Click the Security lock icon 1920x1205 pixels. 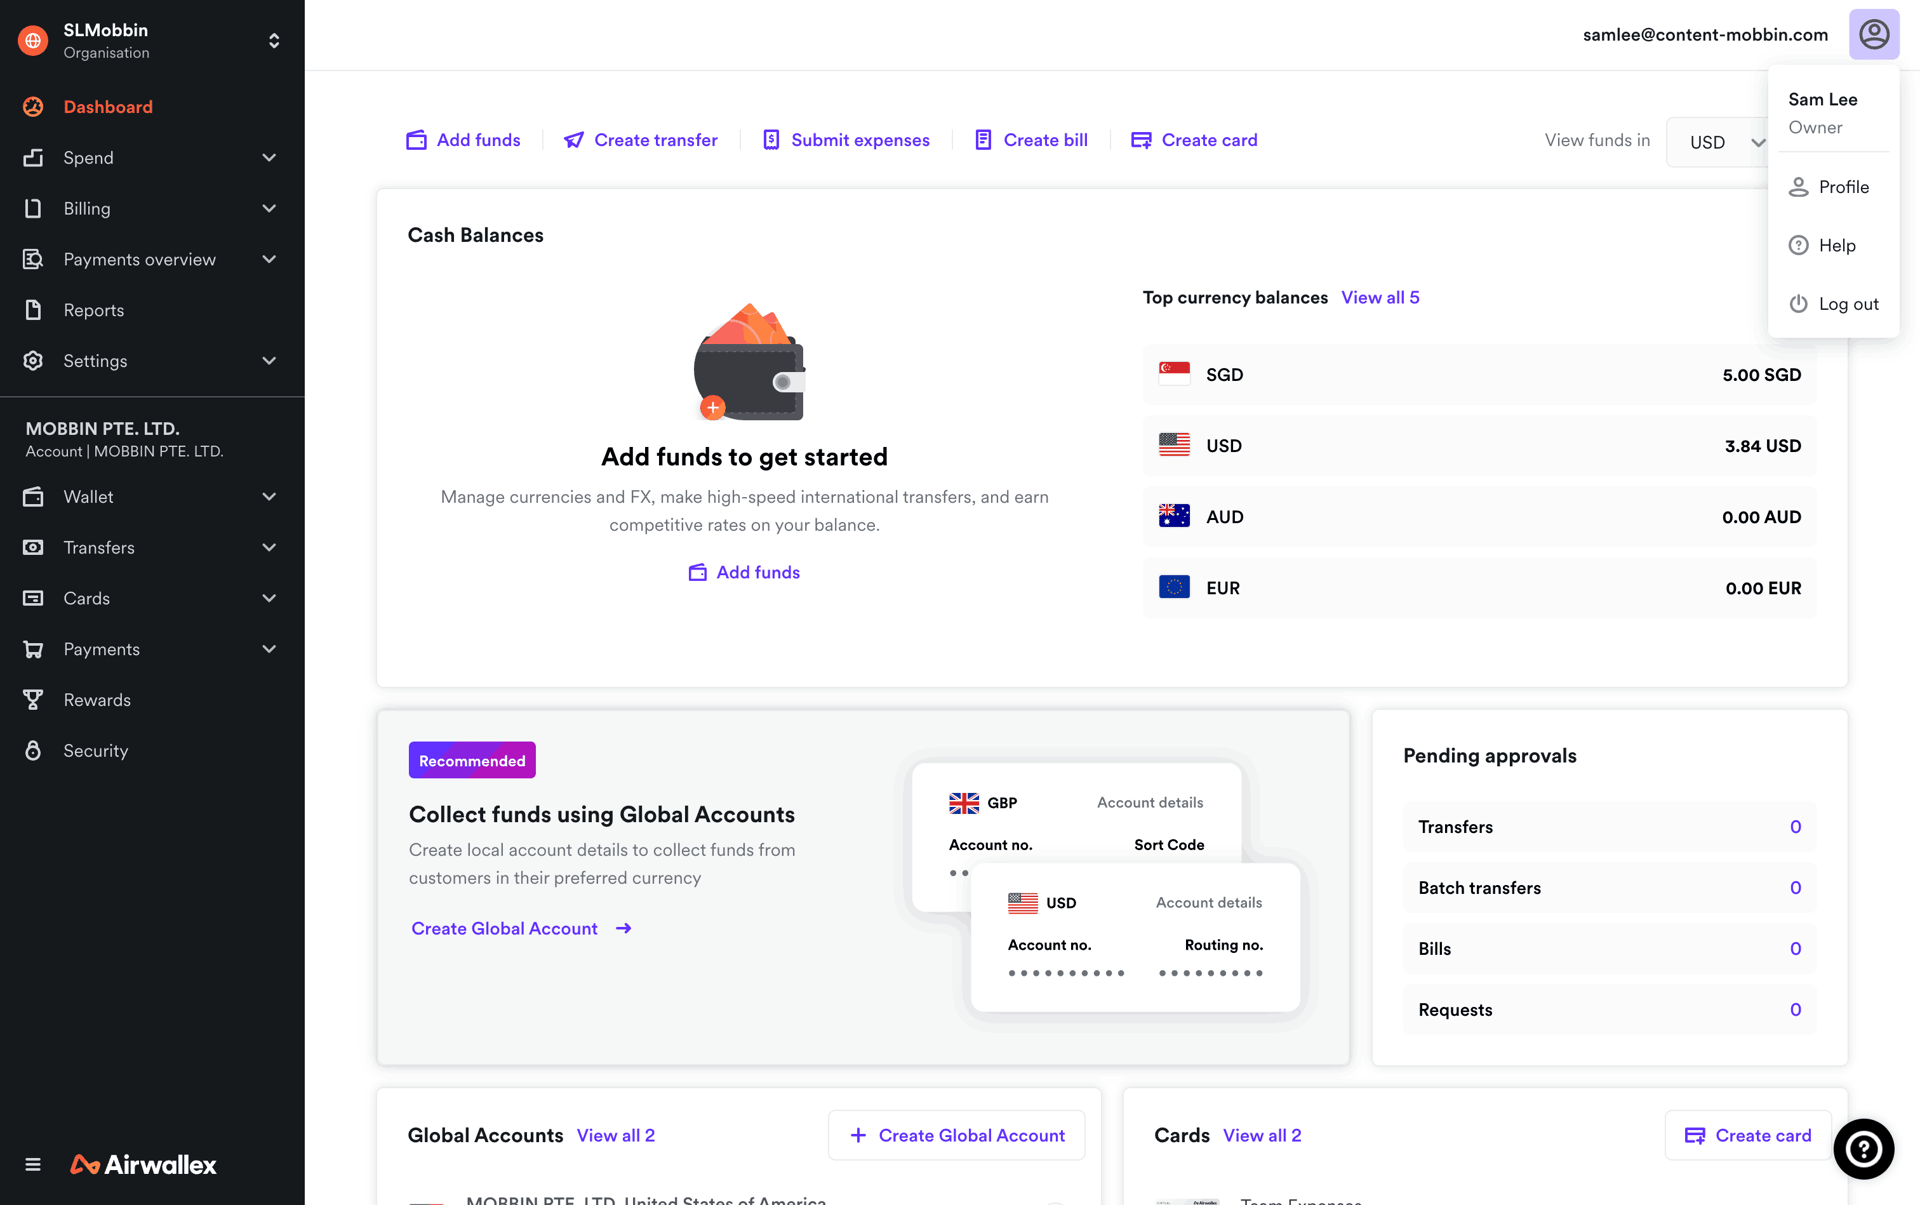[33, 751]
